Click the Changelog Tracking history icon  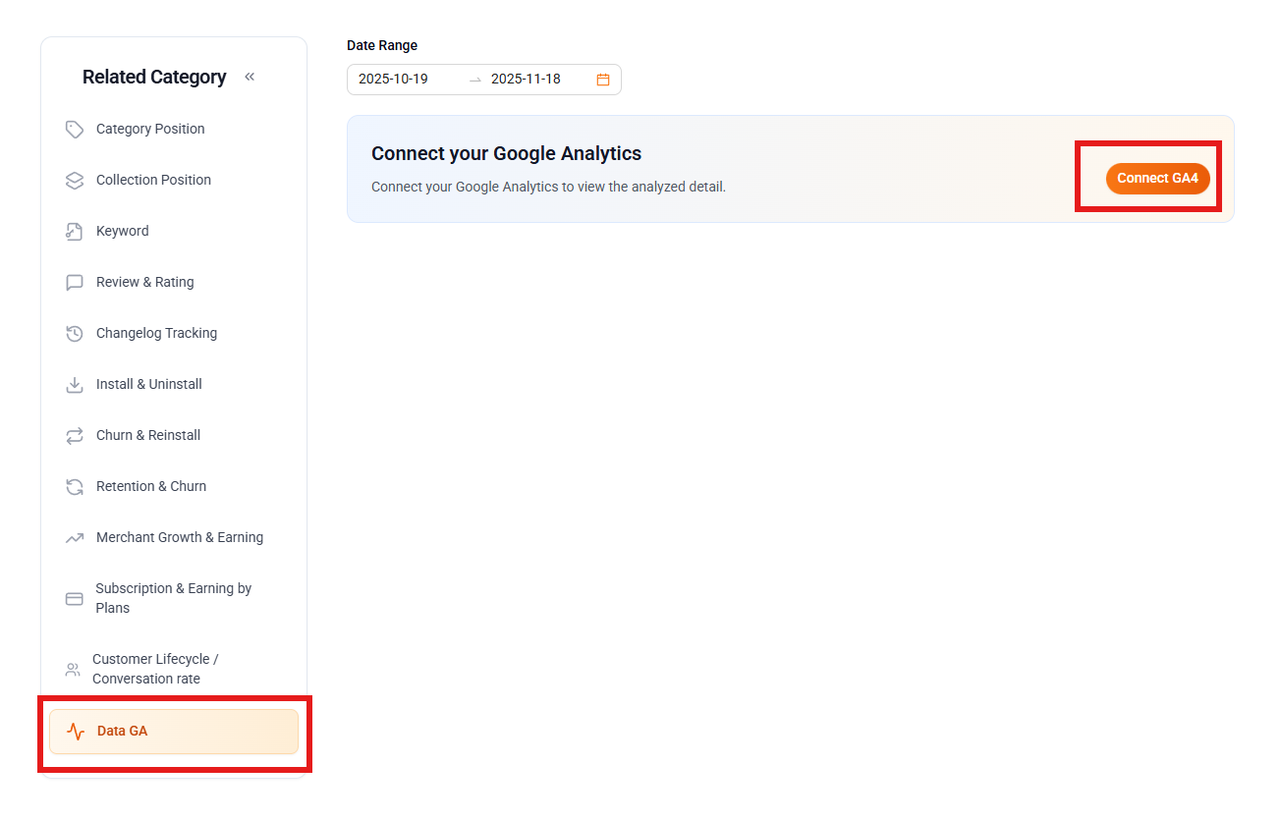tap(74, 333)
